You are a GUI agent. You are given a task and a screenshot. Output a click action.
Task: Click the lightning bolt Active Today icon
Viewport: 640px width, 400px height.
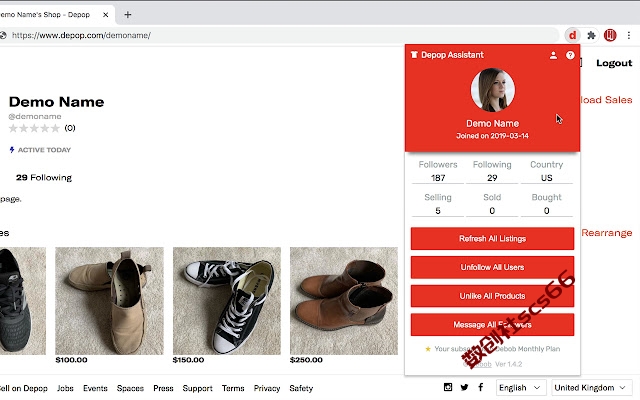pyautogui.click(x=12, y=150)
